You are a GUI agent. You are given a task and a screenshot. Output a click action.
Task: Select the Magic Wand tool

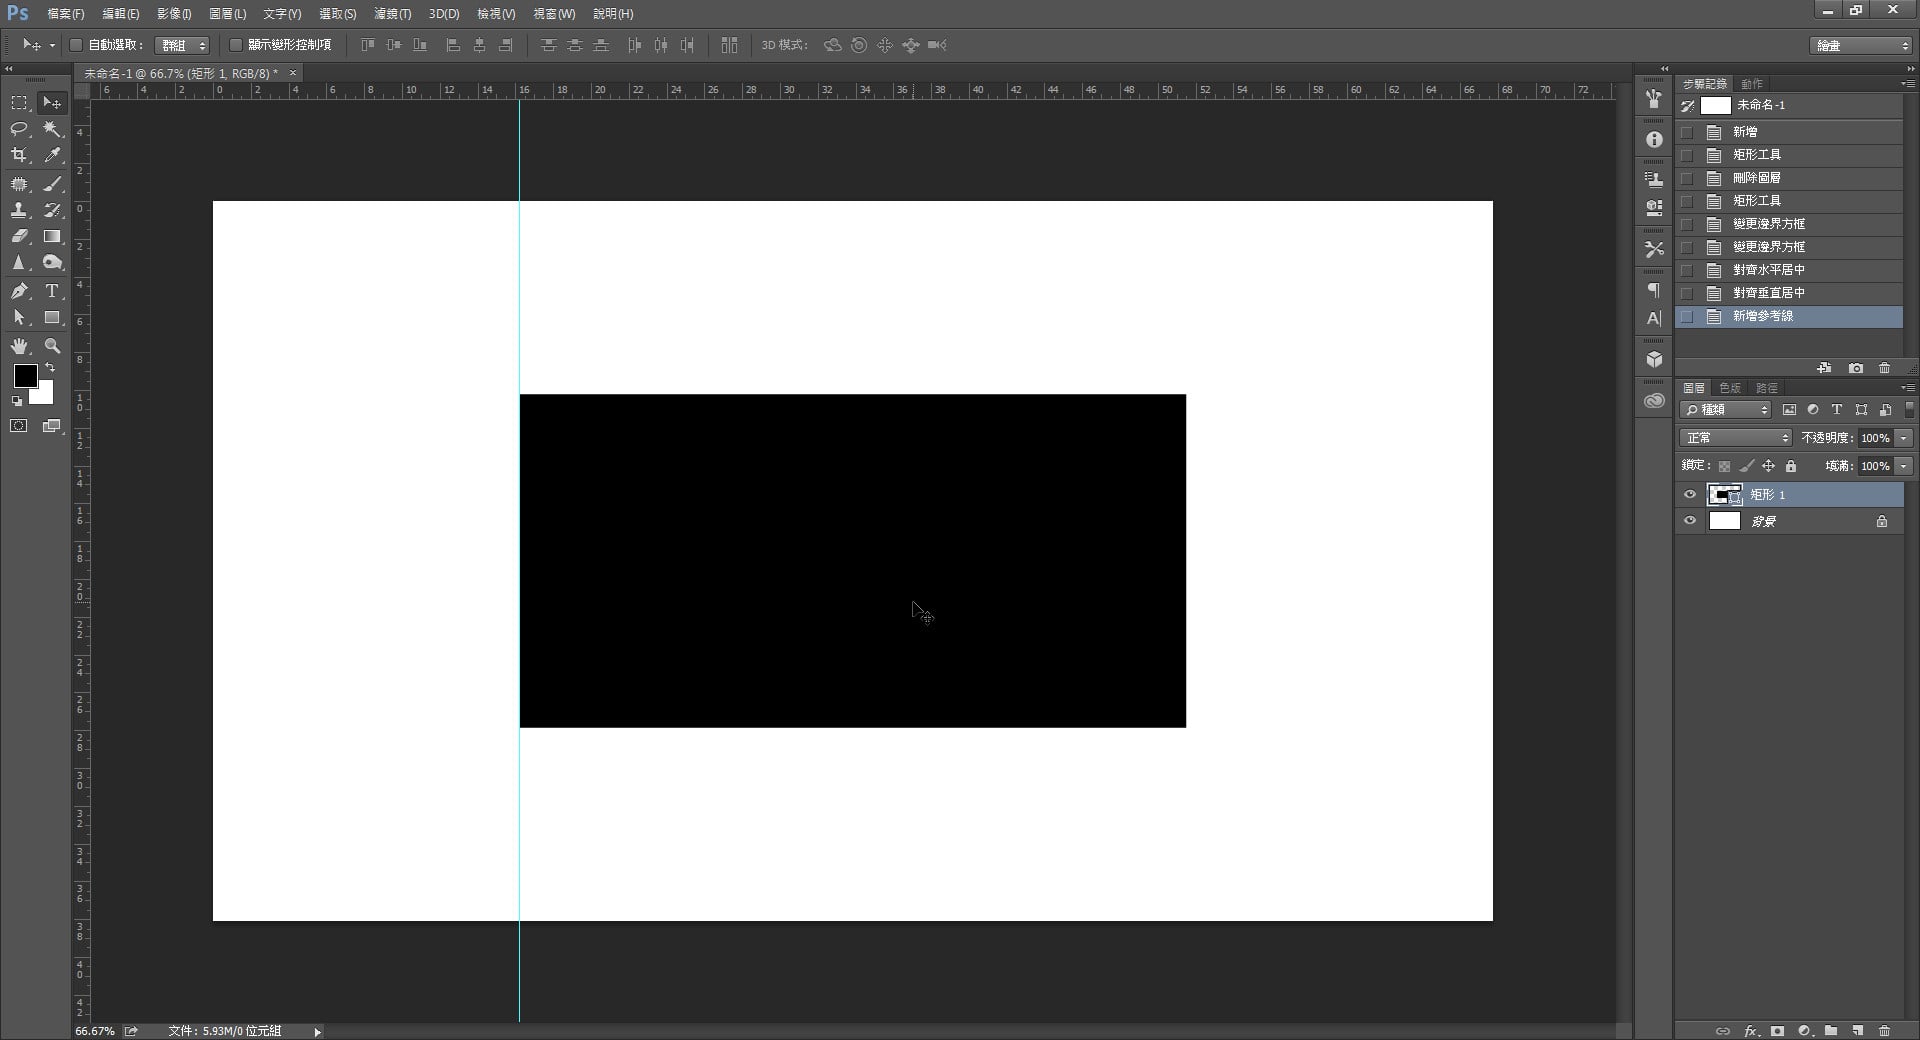coord(52,129)
